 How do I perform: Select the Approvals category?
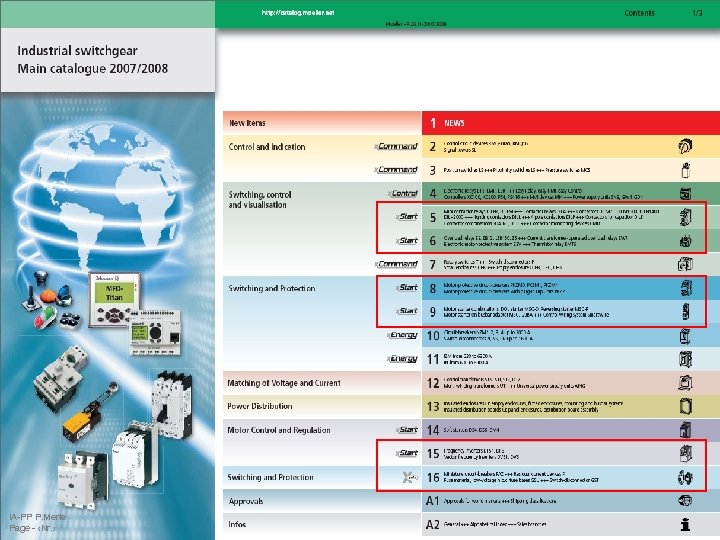click(246, 501)
